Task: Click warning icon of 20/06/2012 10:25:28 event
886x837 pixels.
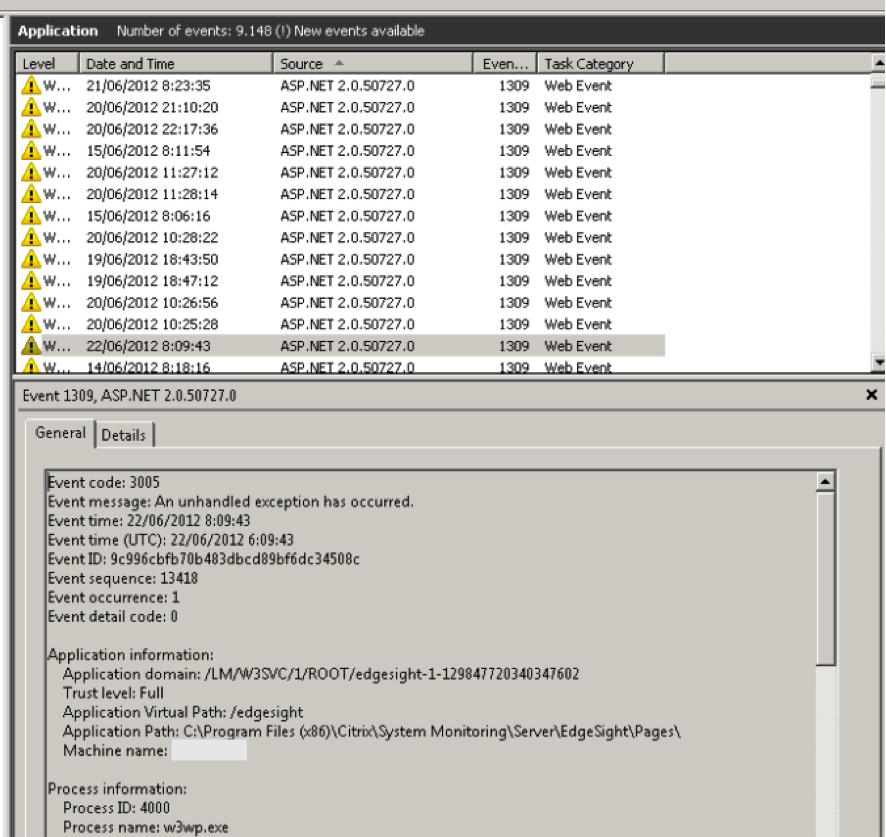Action: click(31, 324)
